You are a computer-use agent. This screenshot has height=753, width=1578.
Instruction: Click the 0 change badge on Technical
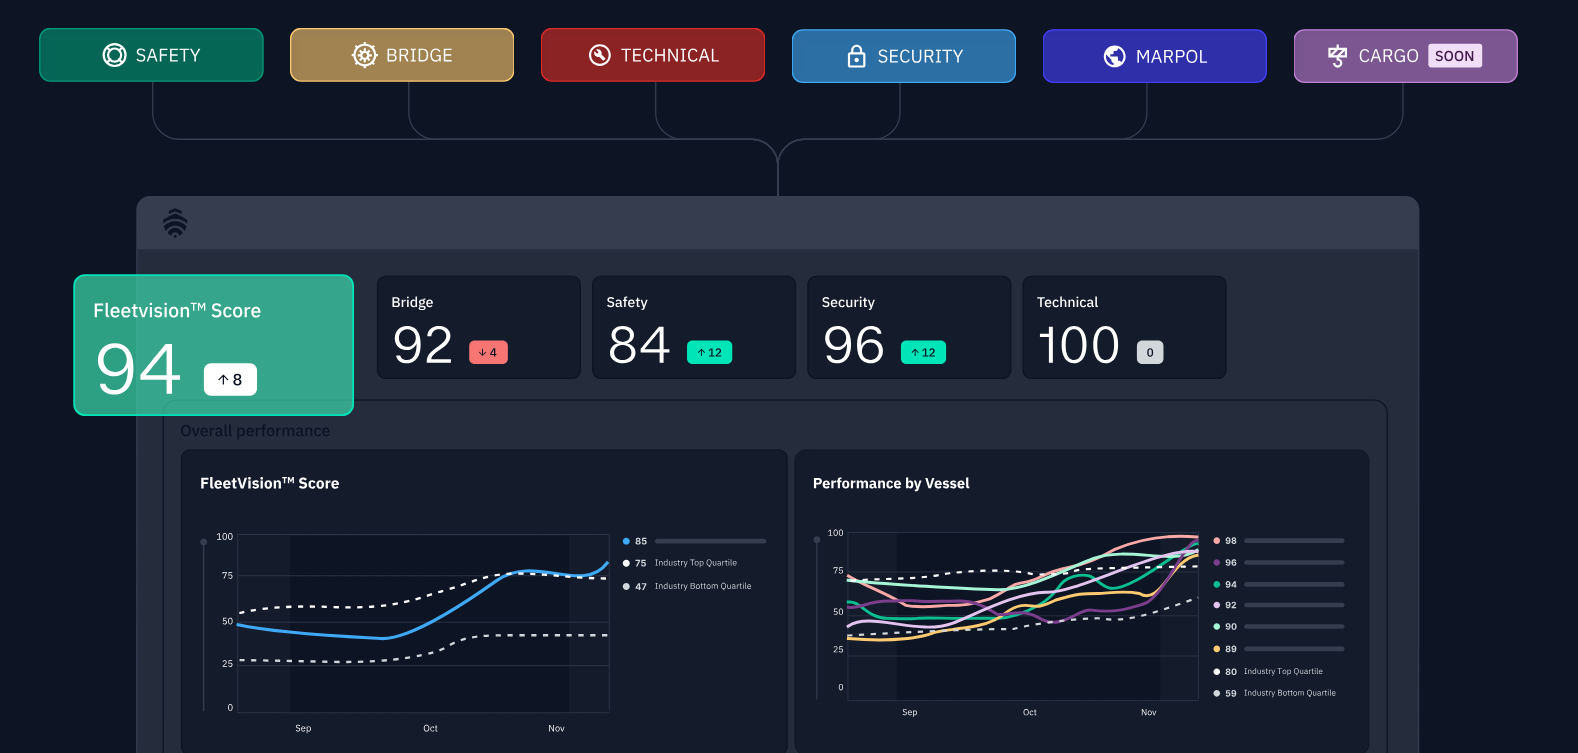(x=1150, y=352)
